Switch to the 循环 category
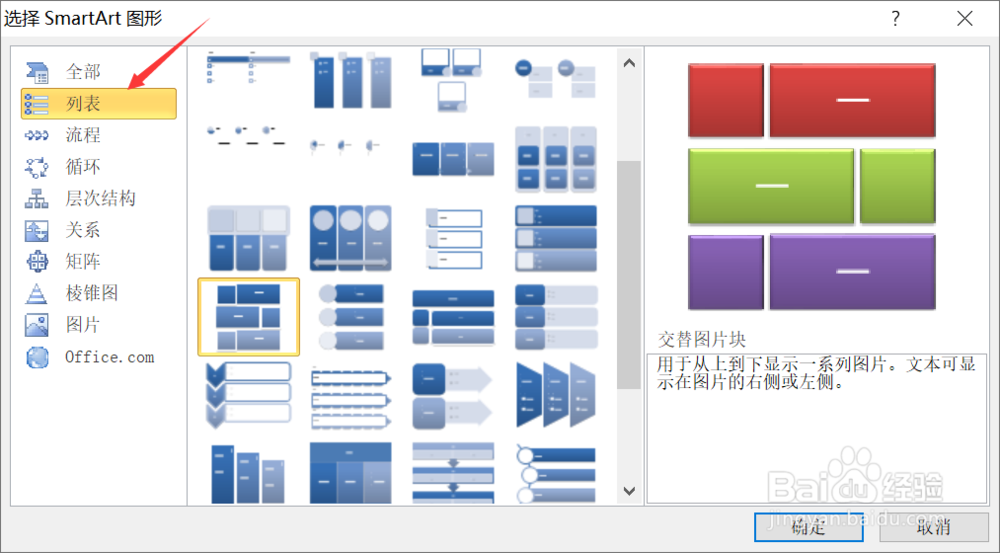Viewport: 1000px width, 553px height. (99, 167)
